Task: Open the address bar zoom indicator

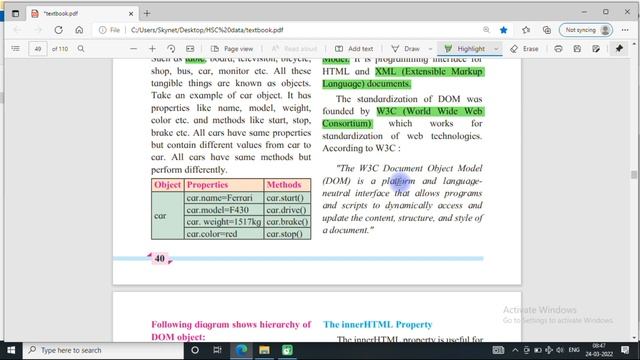Action: (x=486, y=30)
